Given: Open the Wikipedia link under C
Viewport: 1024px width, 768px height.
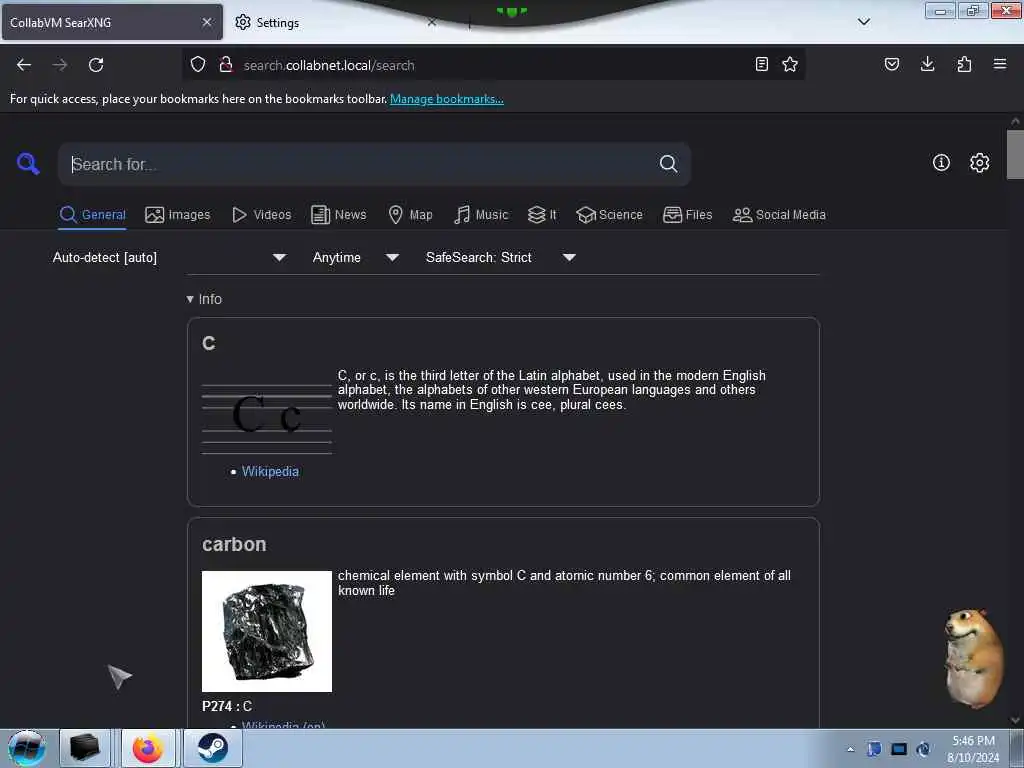Looking at the screenshot, I should pyautogui.click(x=270, y=472).
